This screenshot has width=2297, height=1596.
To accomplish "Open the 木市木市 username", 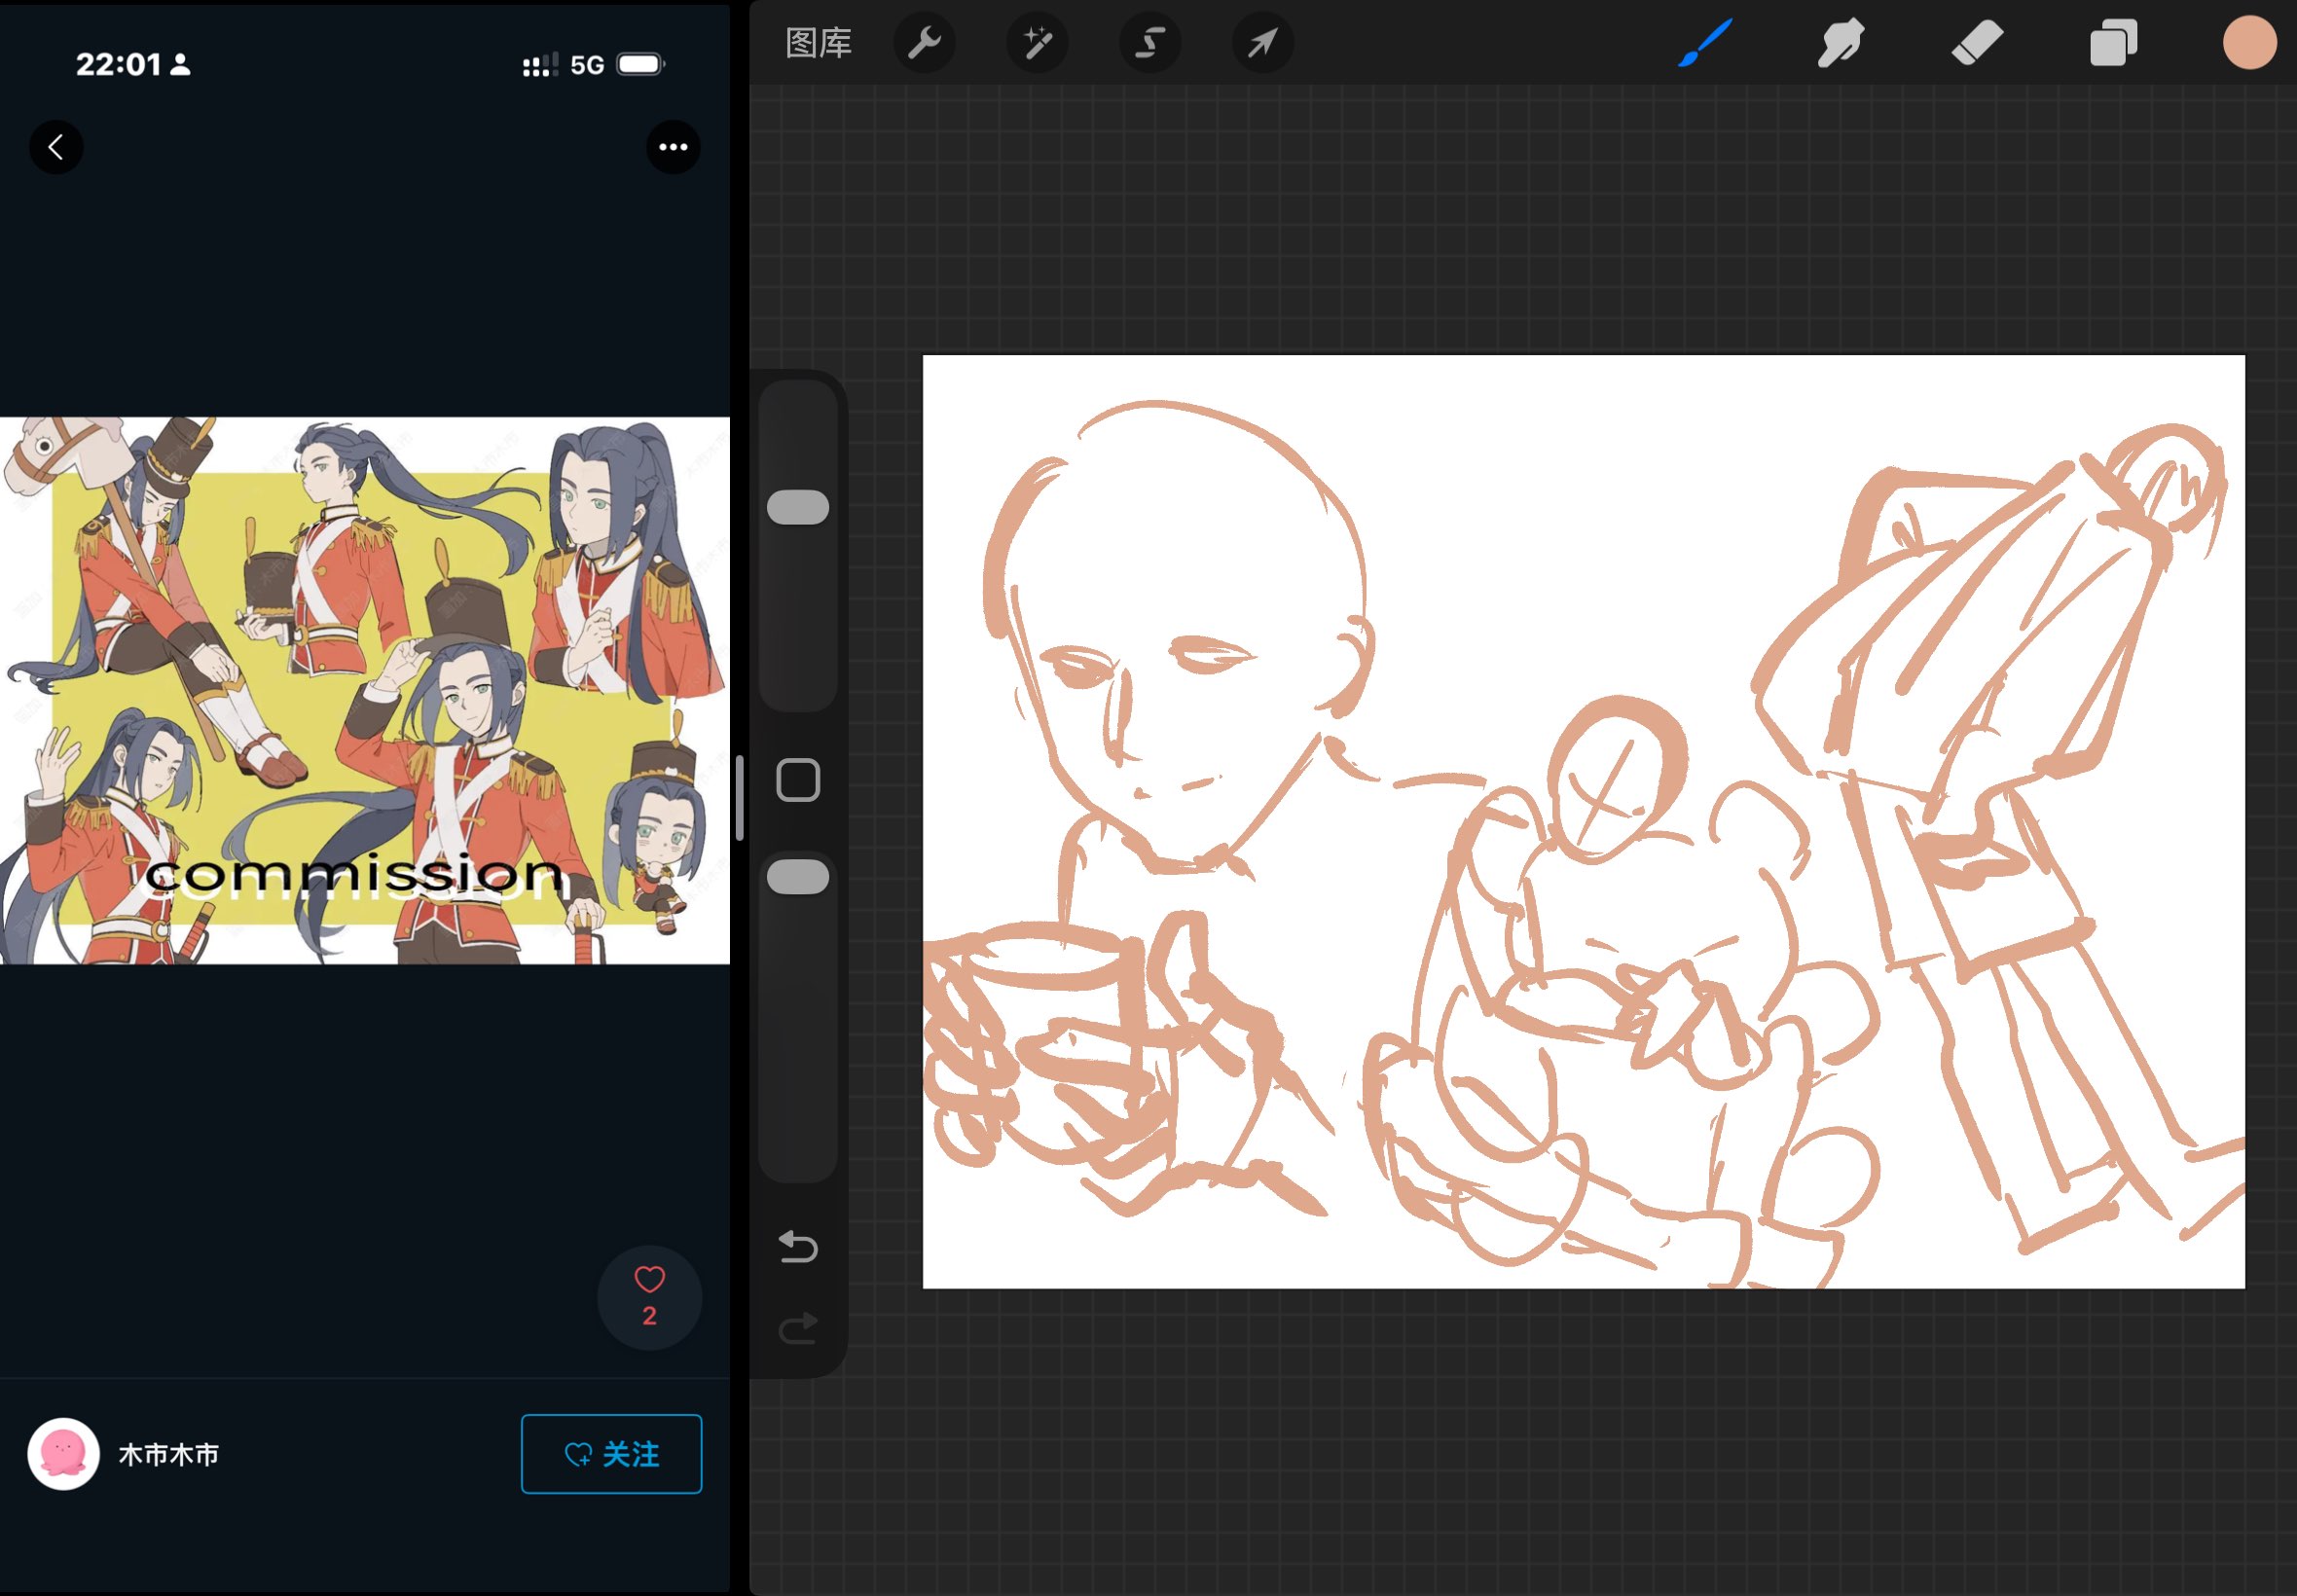I will 169,1454.
